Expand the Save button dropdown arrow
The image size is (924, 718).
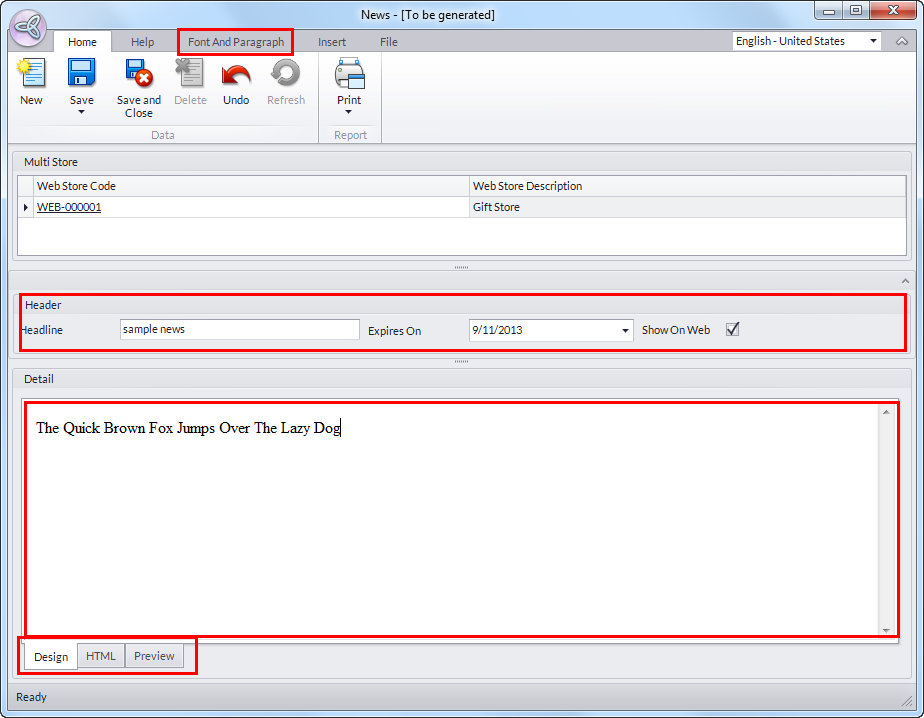81,112
